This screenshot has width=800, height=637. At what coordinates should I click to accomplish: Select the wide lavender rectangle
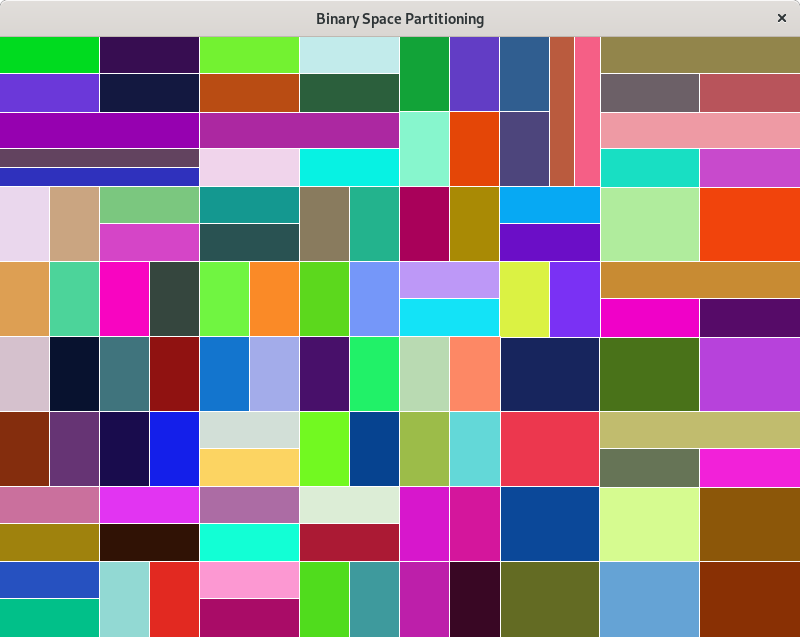tap(449, 280)
